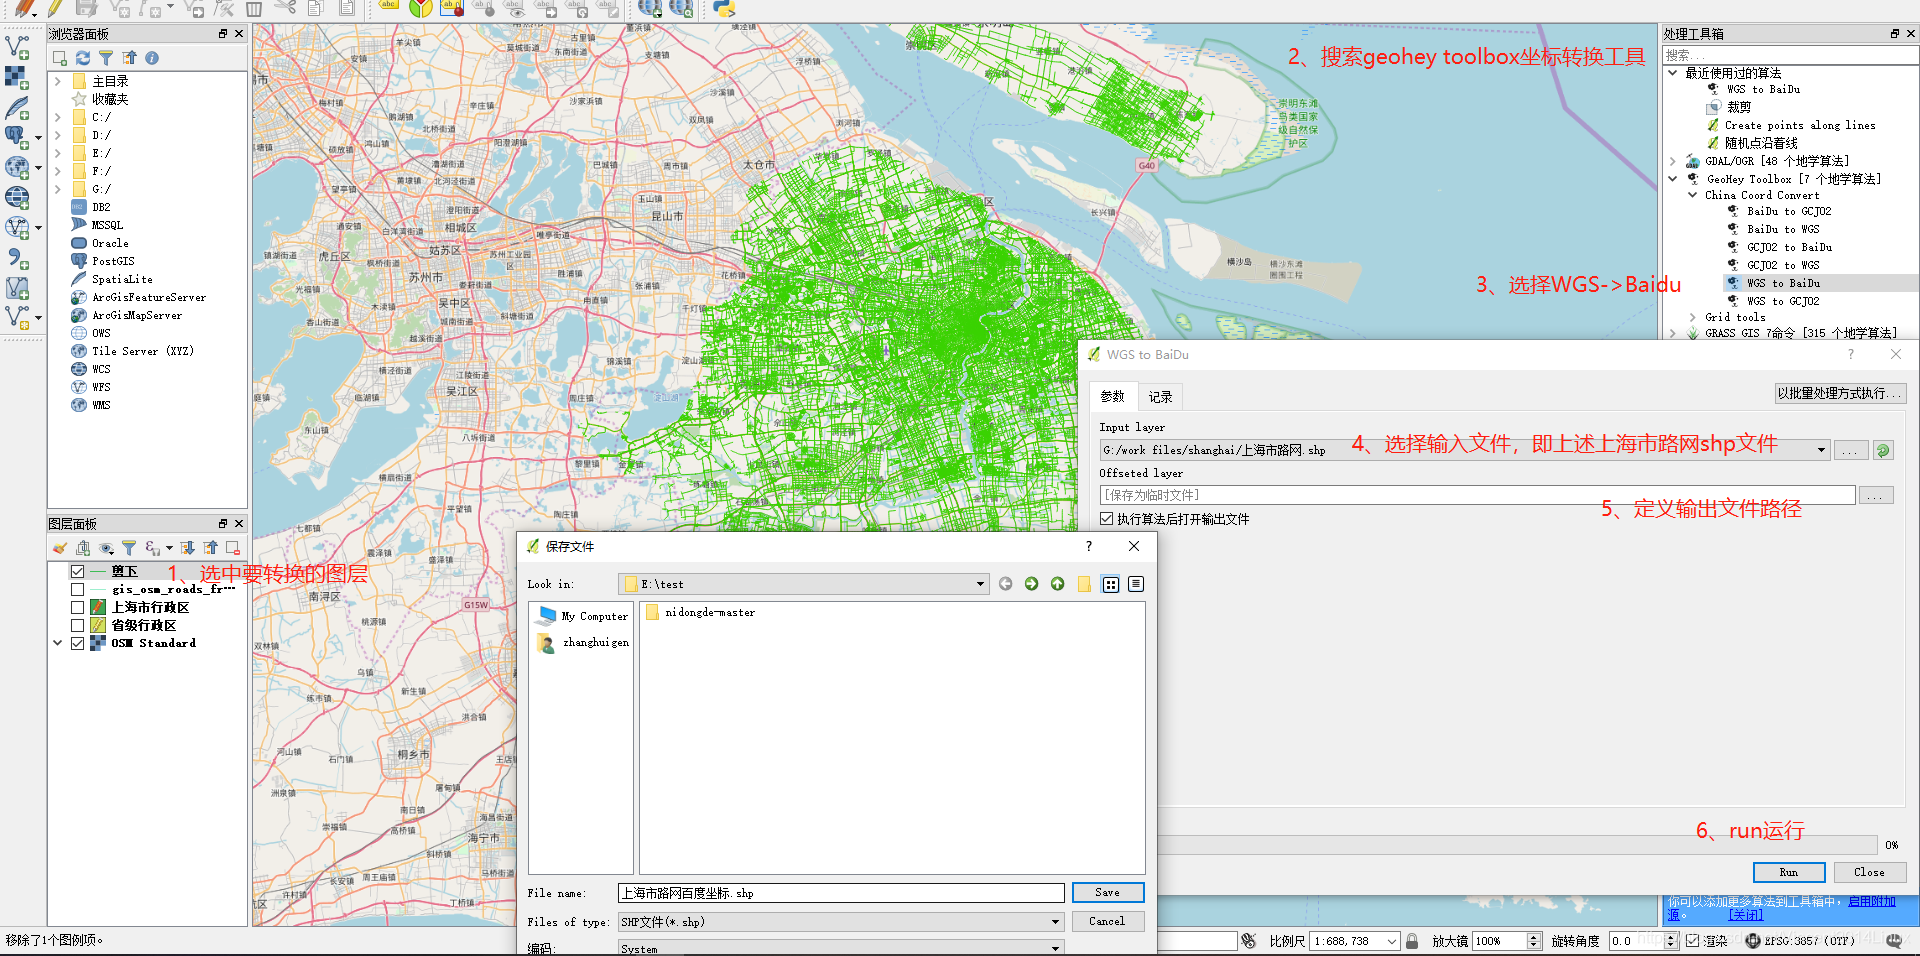Viewport: 1920px width, 956px height.
Task: Click the cut features scissors icon
Action: pyautogui.click(x=285, y=9)
